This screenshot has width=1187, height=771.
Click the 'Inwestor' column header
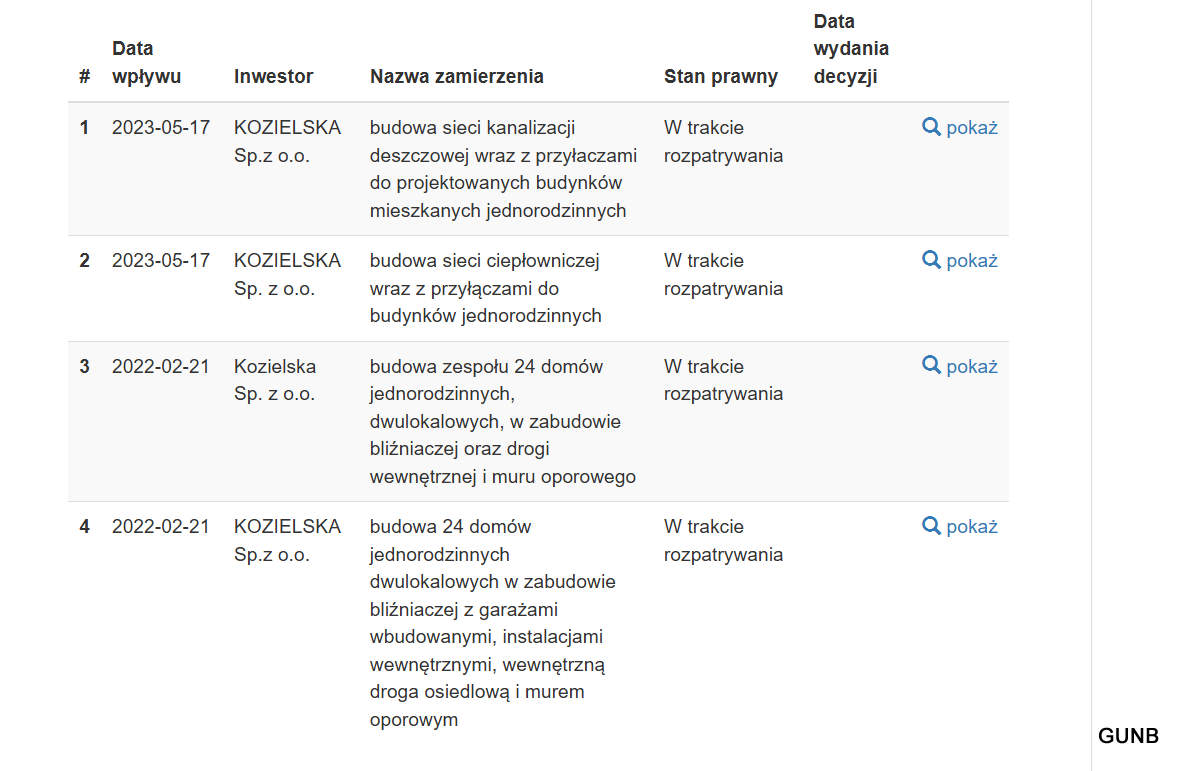[273, 76]
